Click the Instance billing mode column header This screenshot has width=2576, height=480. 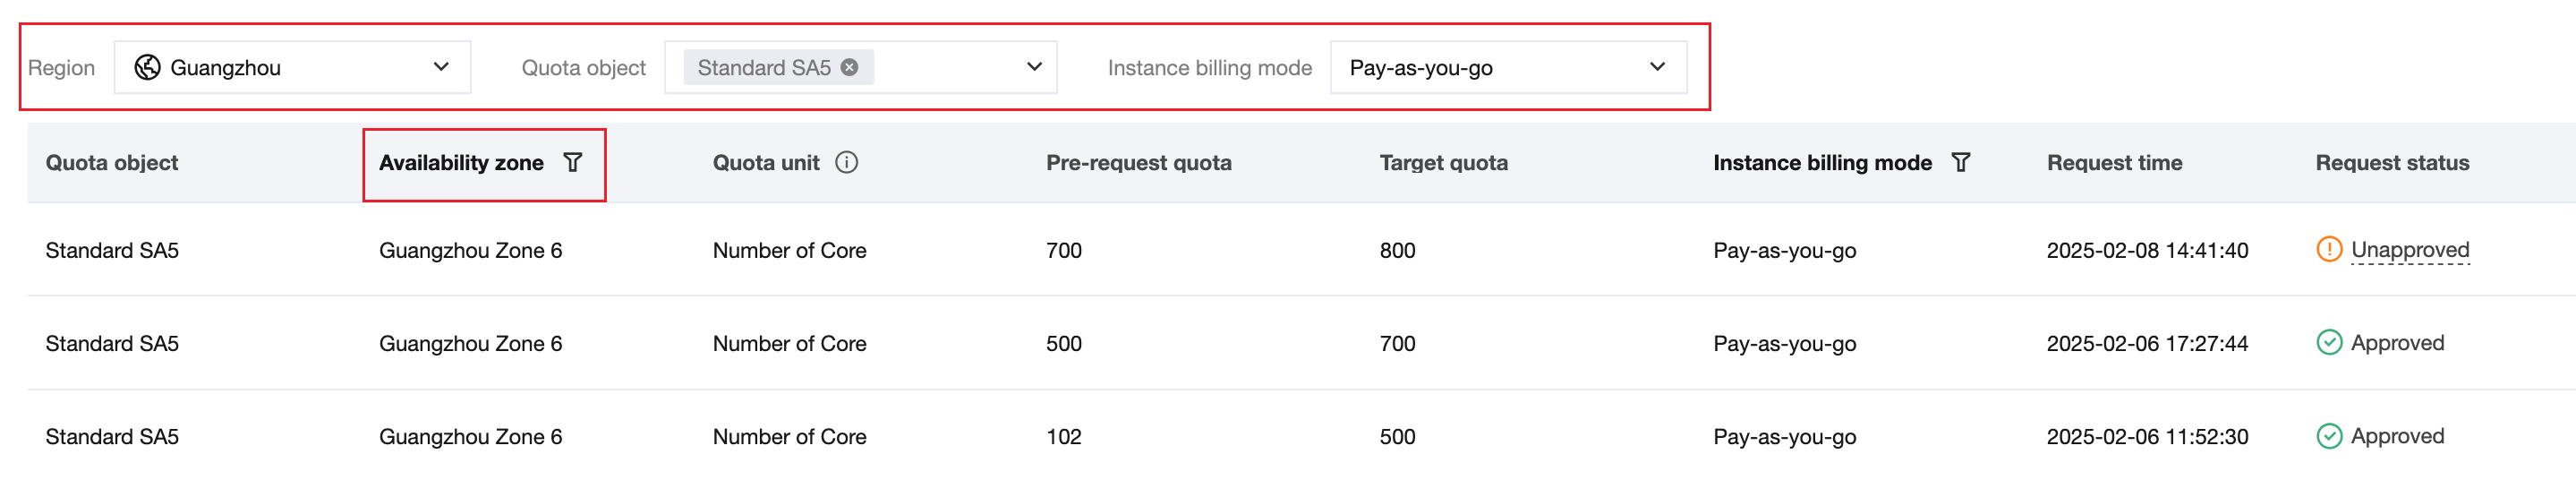[1822, 163]
